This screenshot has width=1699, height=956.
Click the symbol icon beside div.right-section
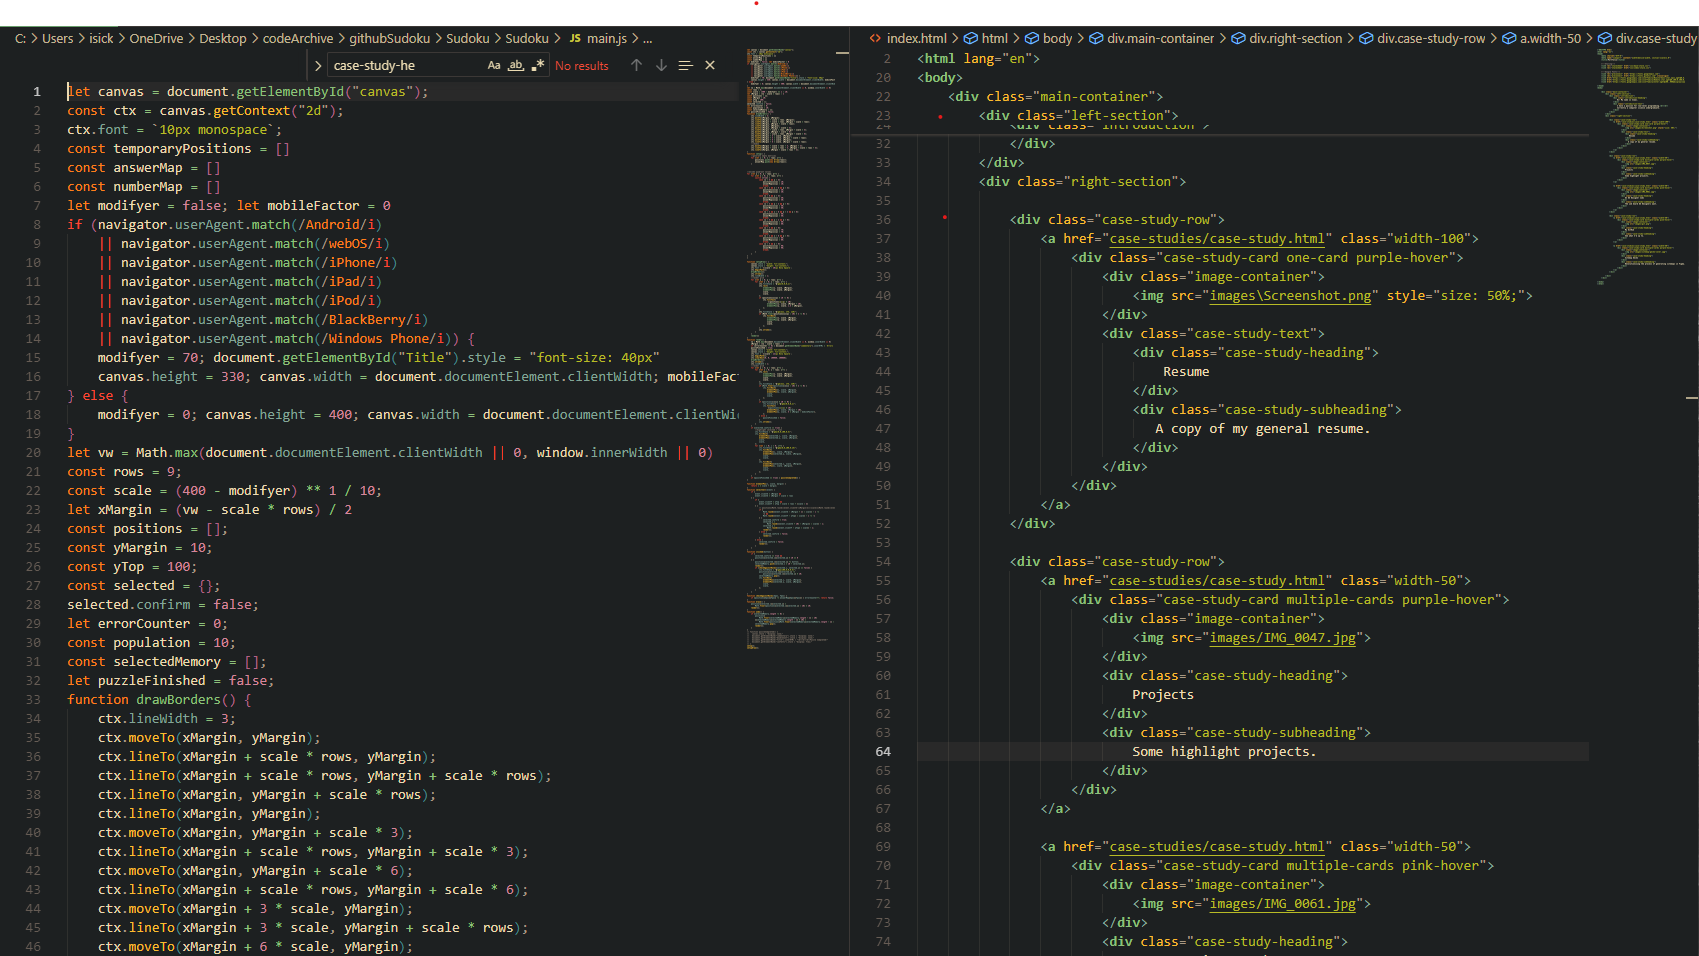(x=1238, y=38)
